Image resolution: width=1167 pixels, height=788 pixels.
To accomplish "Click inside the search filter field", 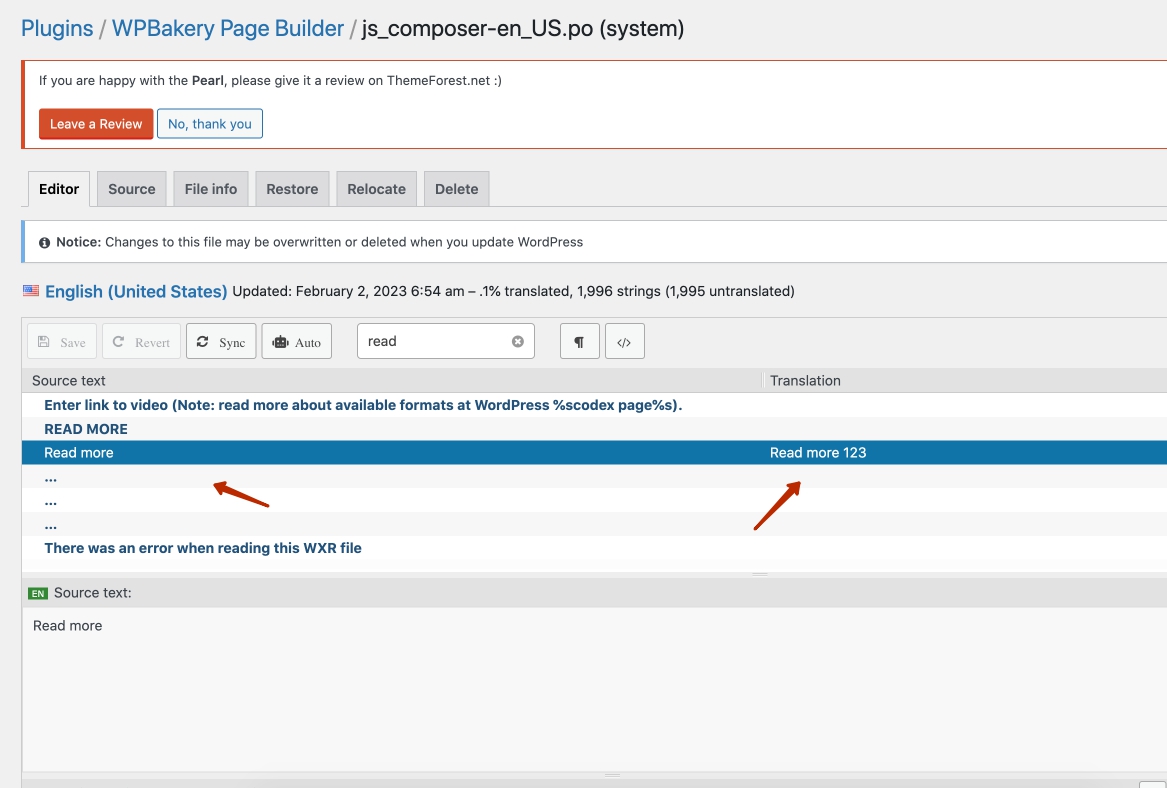I will (x=435, y=342).
